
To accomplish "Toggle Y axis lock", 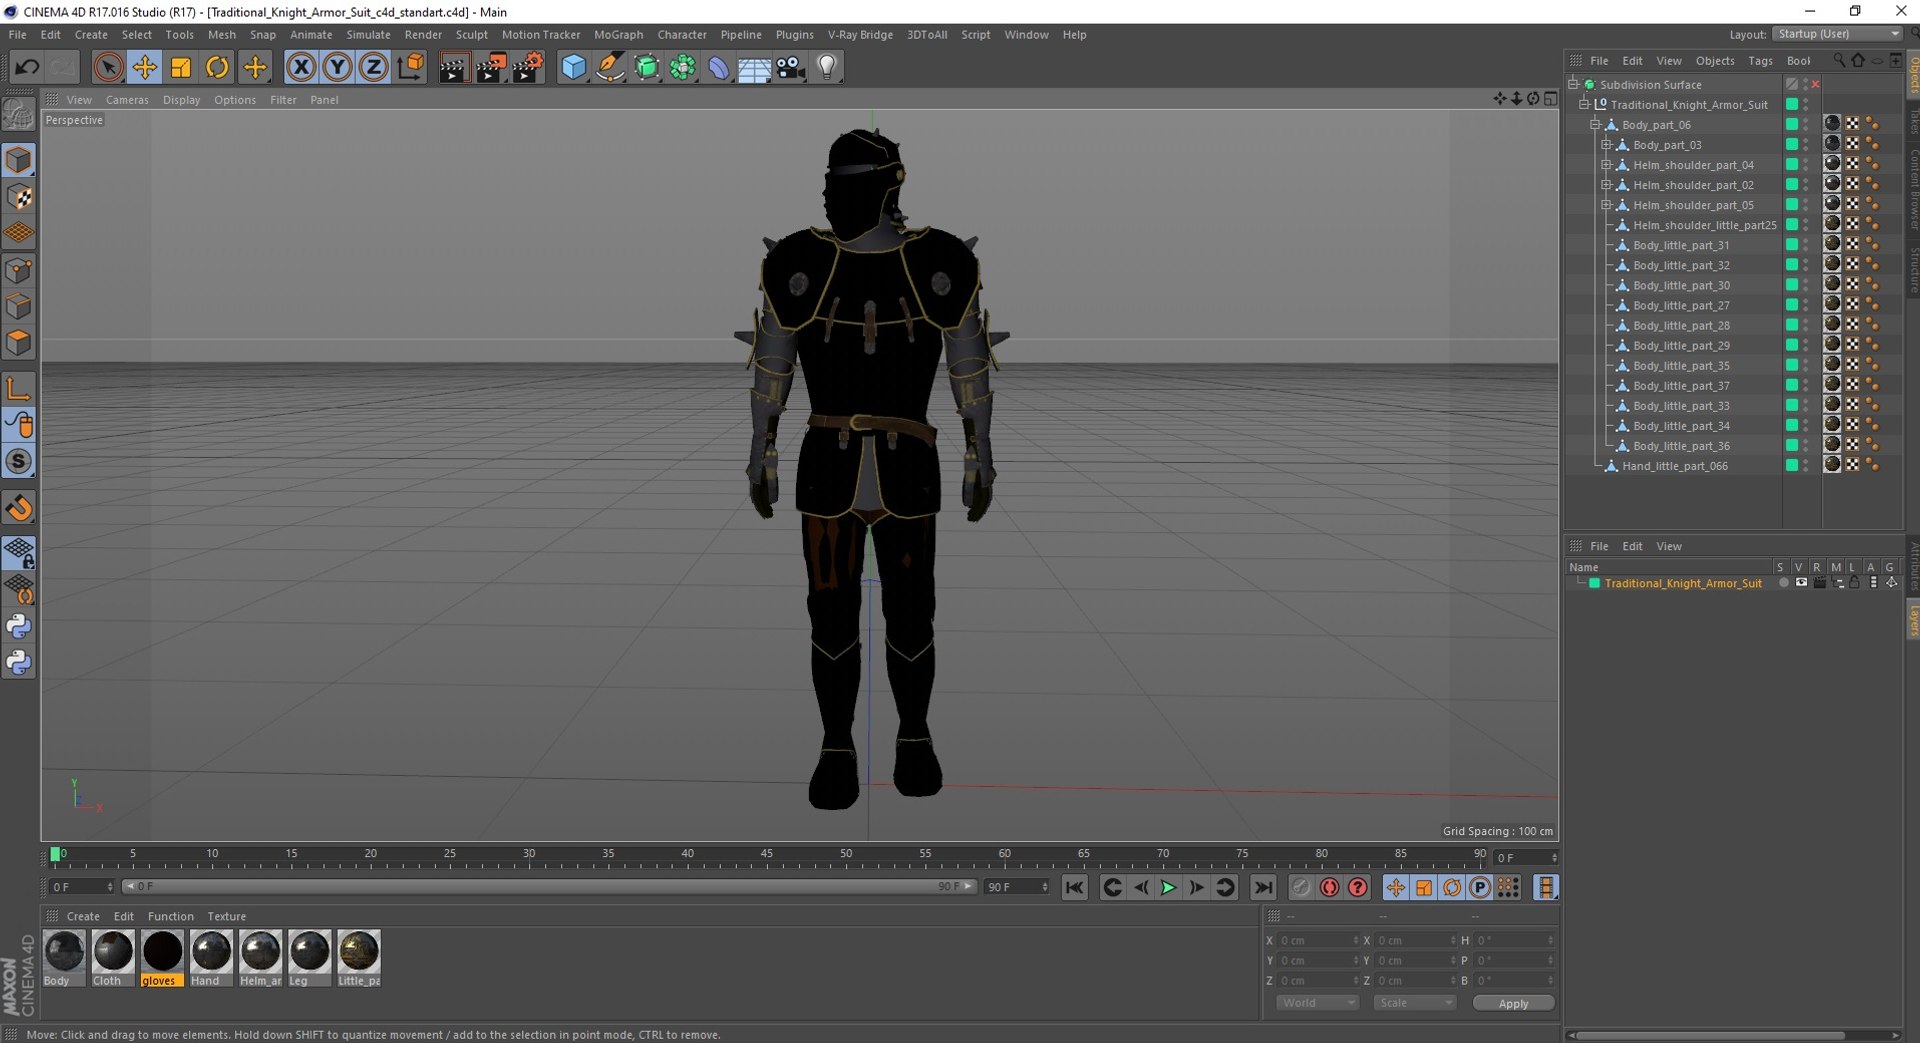I will pyautogui.click(x=337, y=67).
